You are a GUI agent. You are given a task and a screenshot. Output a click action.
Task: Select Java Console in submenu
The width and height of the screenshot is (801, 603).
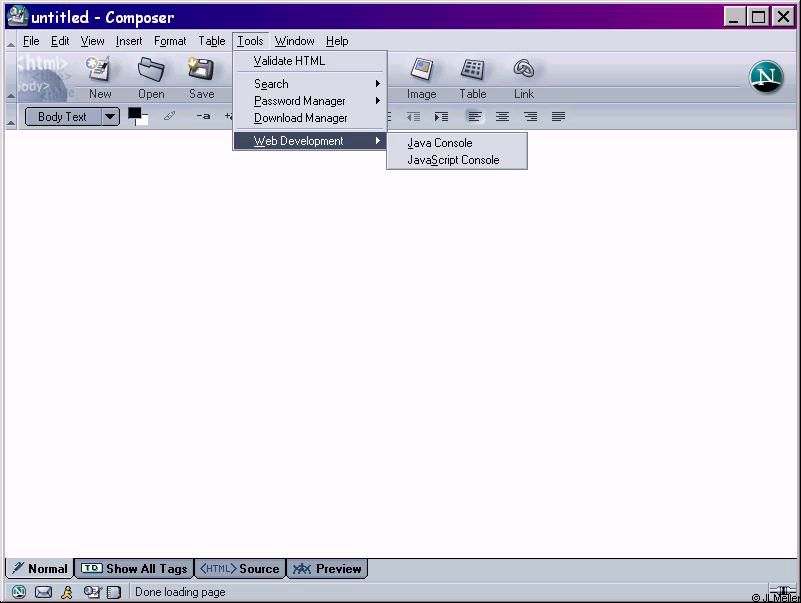tap(457, 143)
